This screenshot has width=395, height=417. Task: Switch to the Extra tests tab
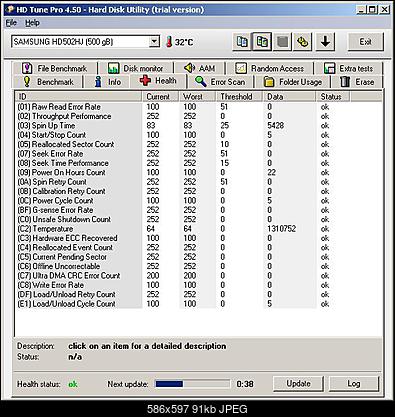[x=348, y=68]
